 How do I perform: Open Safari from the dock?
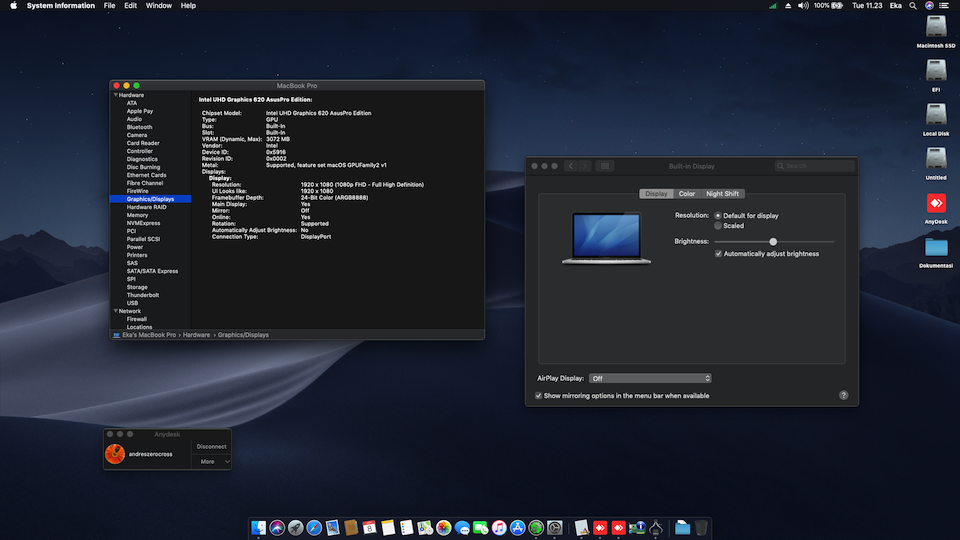[314, 527]
